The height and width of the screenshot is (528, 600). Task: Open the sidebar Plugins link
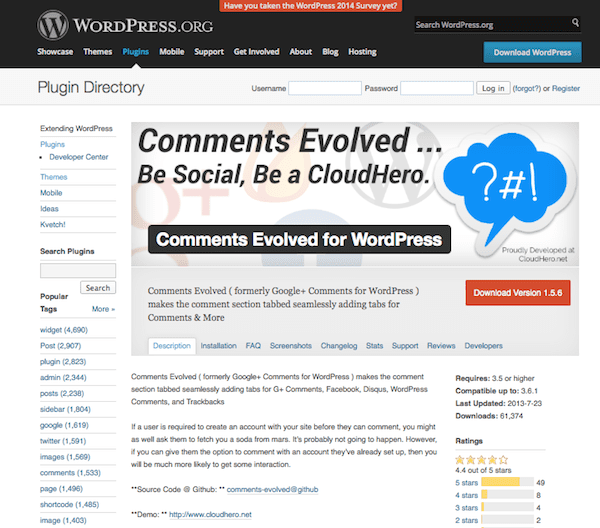(x=52, y=144)
